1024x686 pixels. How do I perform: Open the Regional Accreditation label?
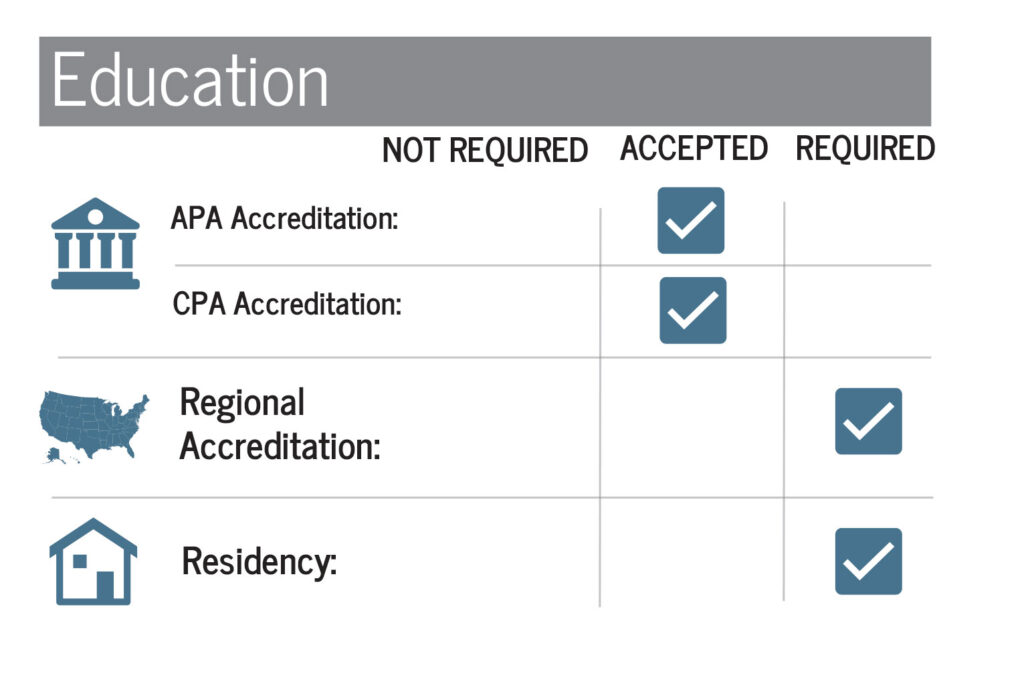(x=280, y=424)
